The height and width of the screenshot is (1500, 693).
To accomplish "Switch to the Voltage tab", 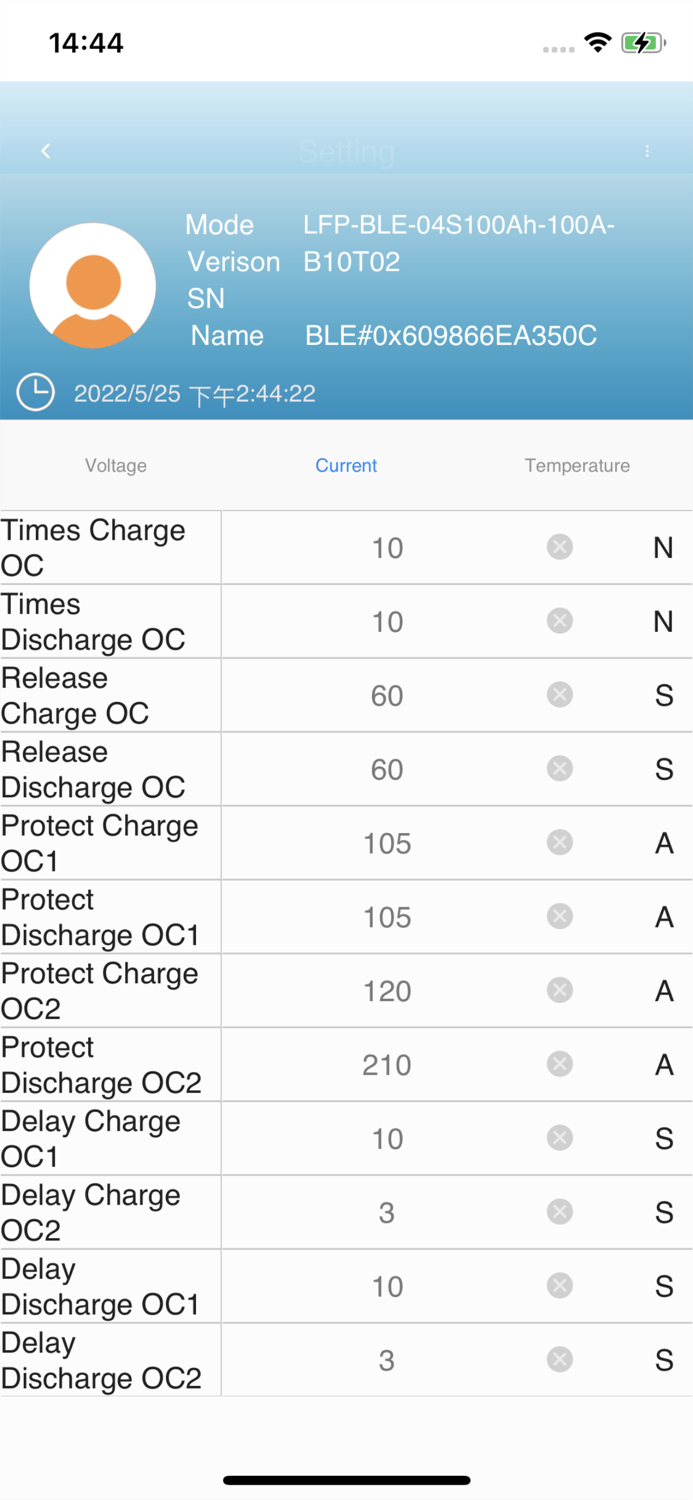I will [116, 466].
